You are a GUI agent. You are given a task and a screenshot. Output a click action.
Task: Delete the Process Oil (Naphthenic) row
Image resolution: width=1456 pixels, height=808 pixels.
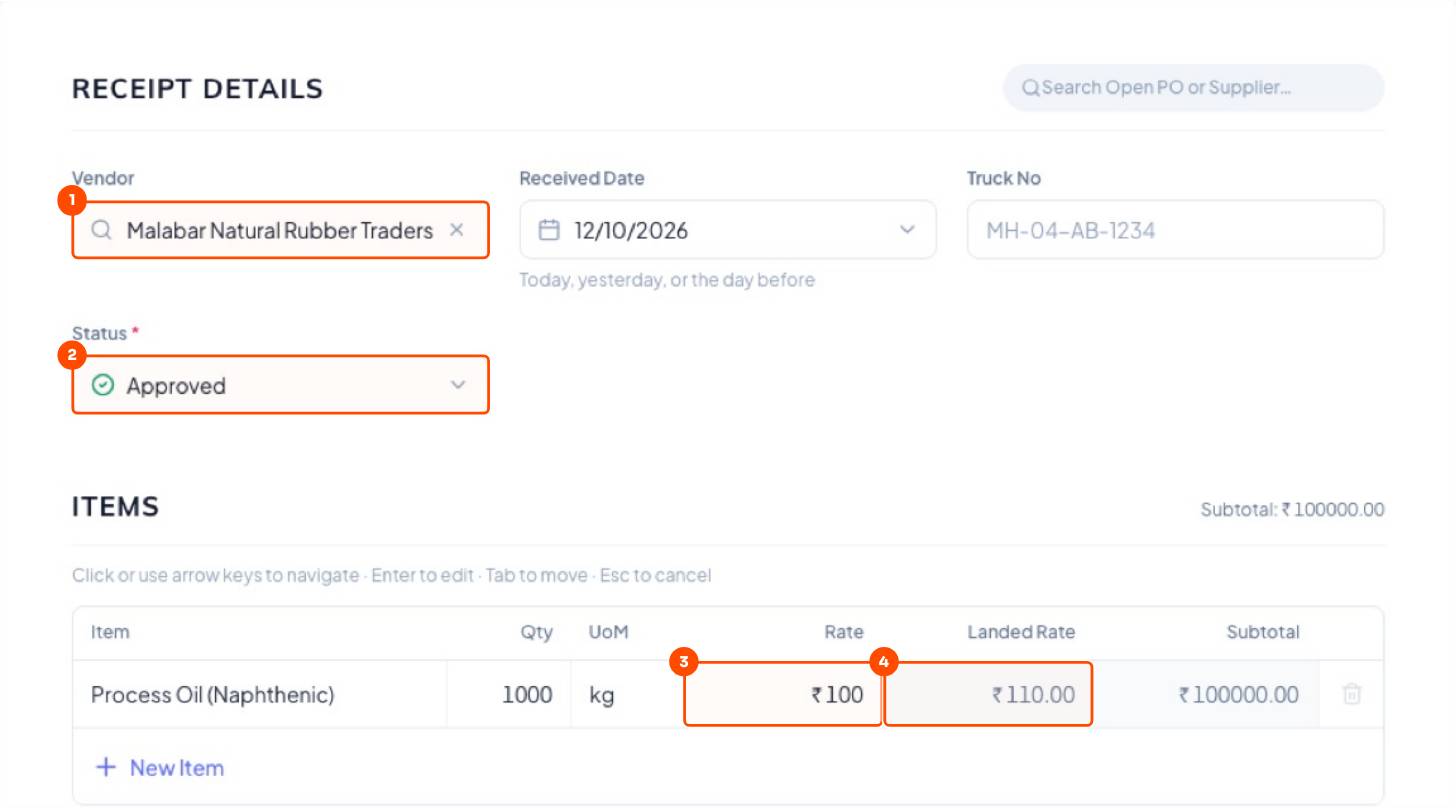[1351, 694]
